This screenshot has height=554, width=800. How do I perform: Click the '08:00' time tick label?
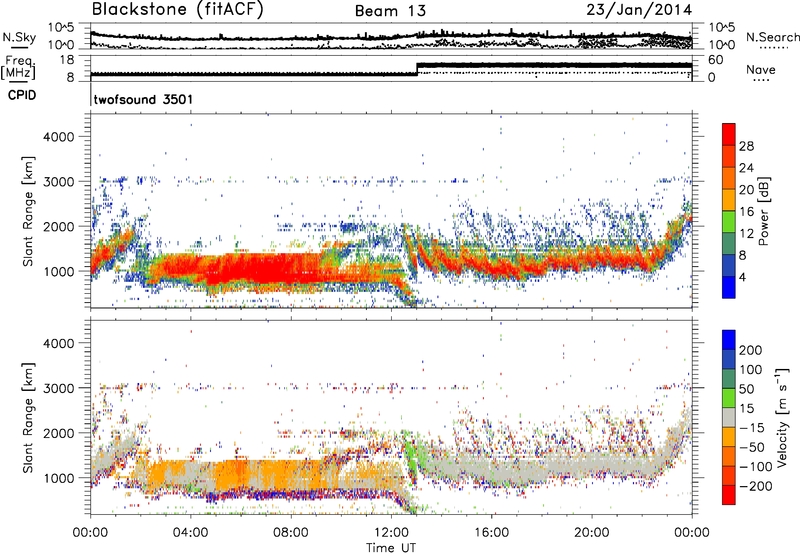click(x=291, y=533)
